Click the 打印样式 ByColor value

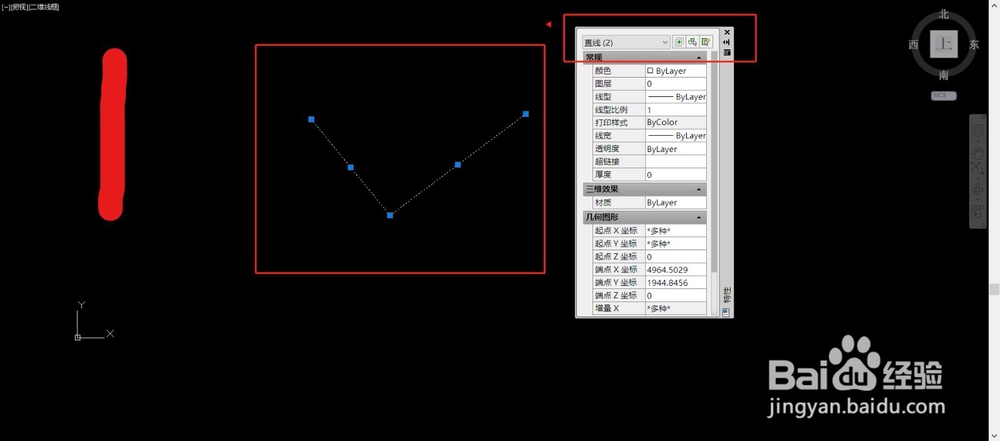coord(675,122)
